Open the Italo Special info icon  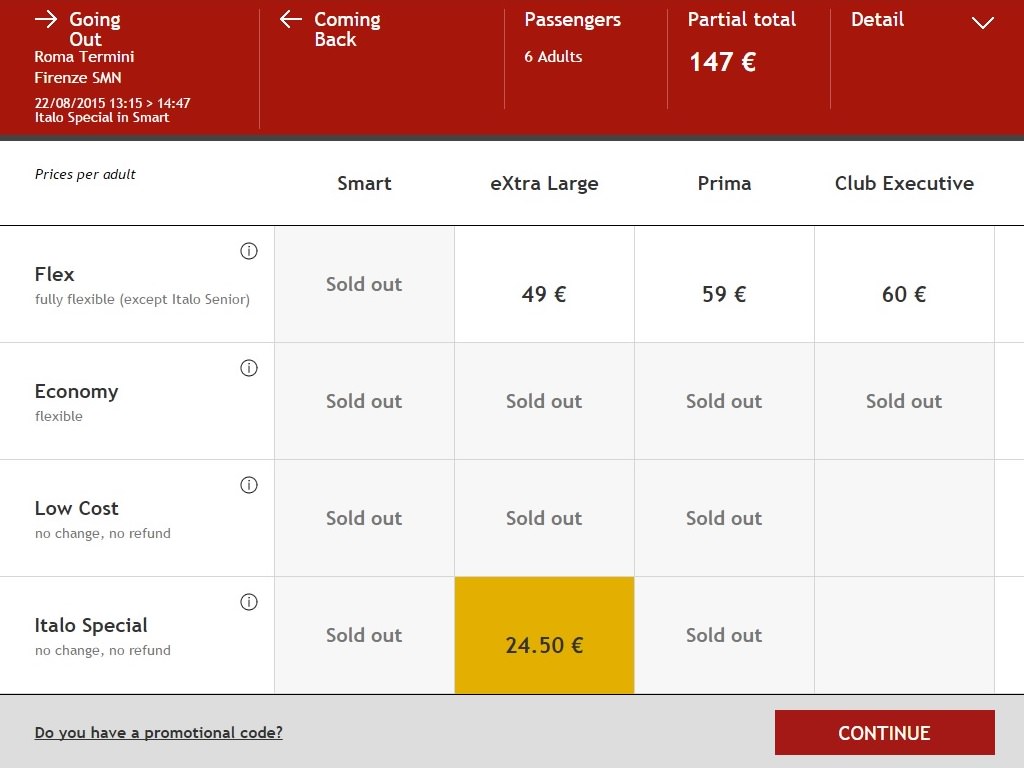(249, 602)
